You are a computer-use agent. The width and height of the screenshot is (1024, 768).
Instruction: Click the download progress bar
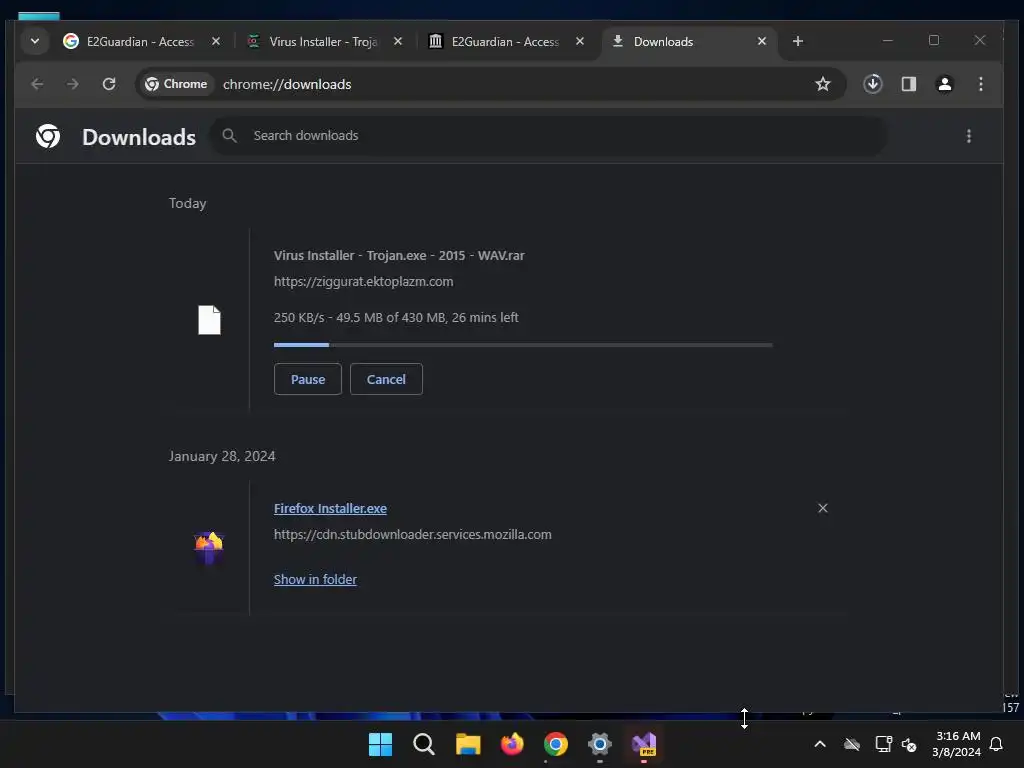point(523,345)
